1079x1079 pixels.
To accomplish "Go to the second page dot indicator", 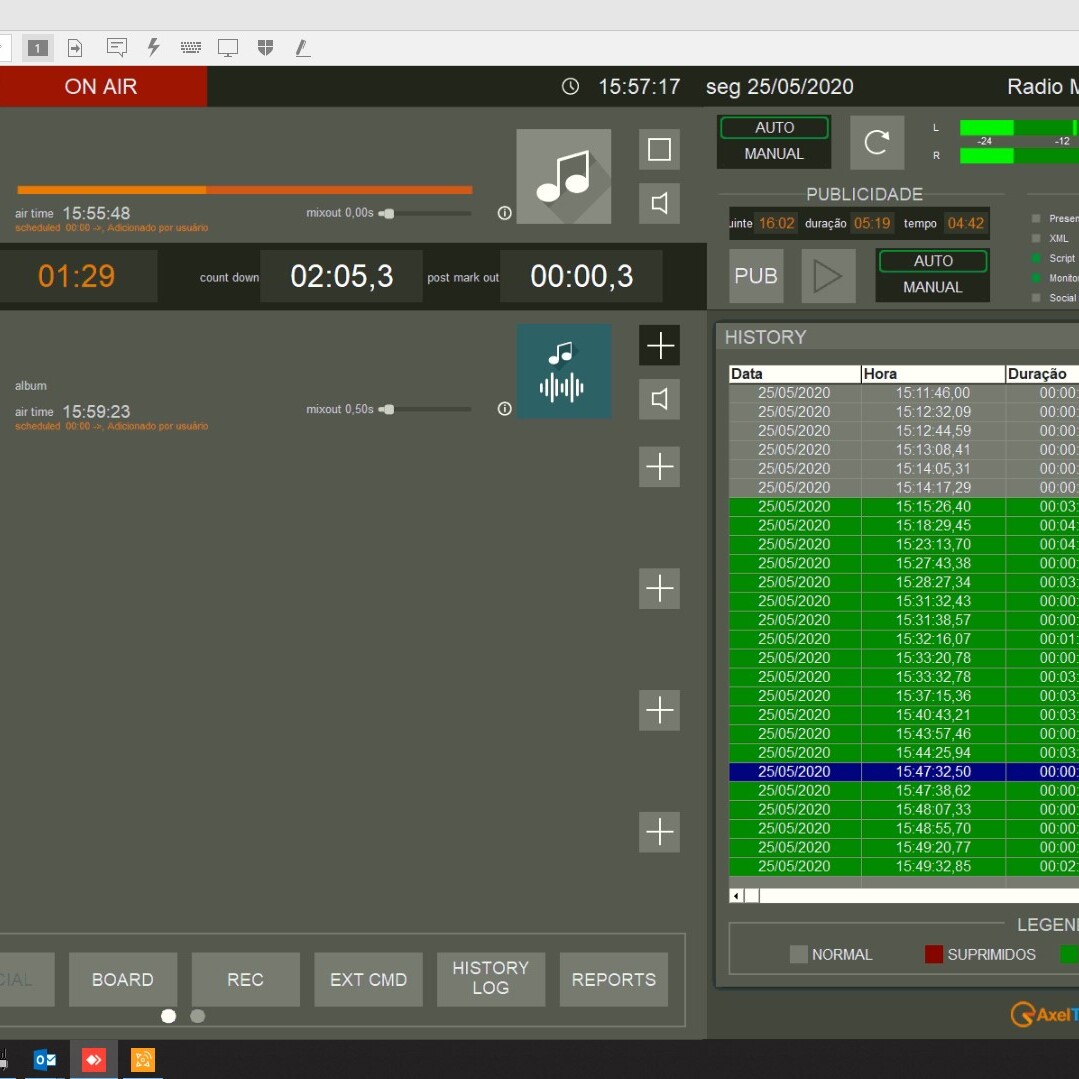I will click(x=198, y=1016).
